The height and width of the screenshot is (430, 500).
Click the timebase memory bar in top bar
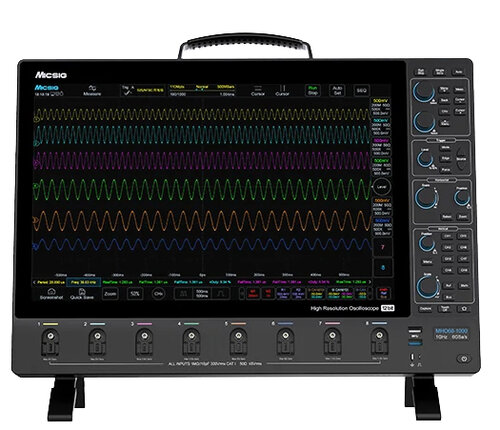coord(203,90)
